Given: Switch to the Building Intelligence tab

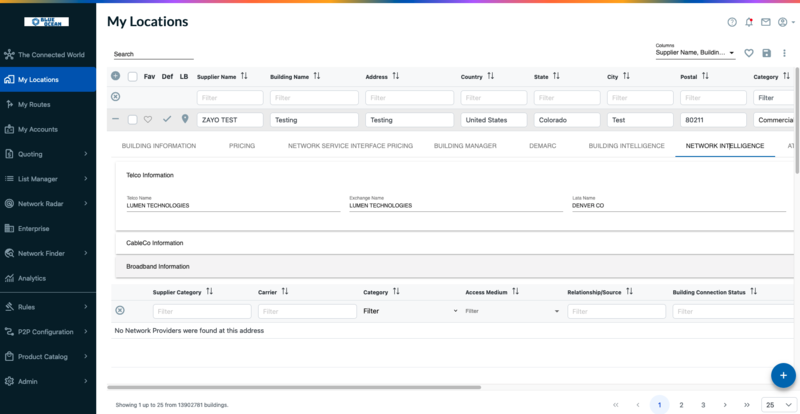Looking at the screenshot, I should click(x=626, y=146).
